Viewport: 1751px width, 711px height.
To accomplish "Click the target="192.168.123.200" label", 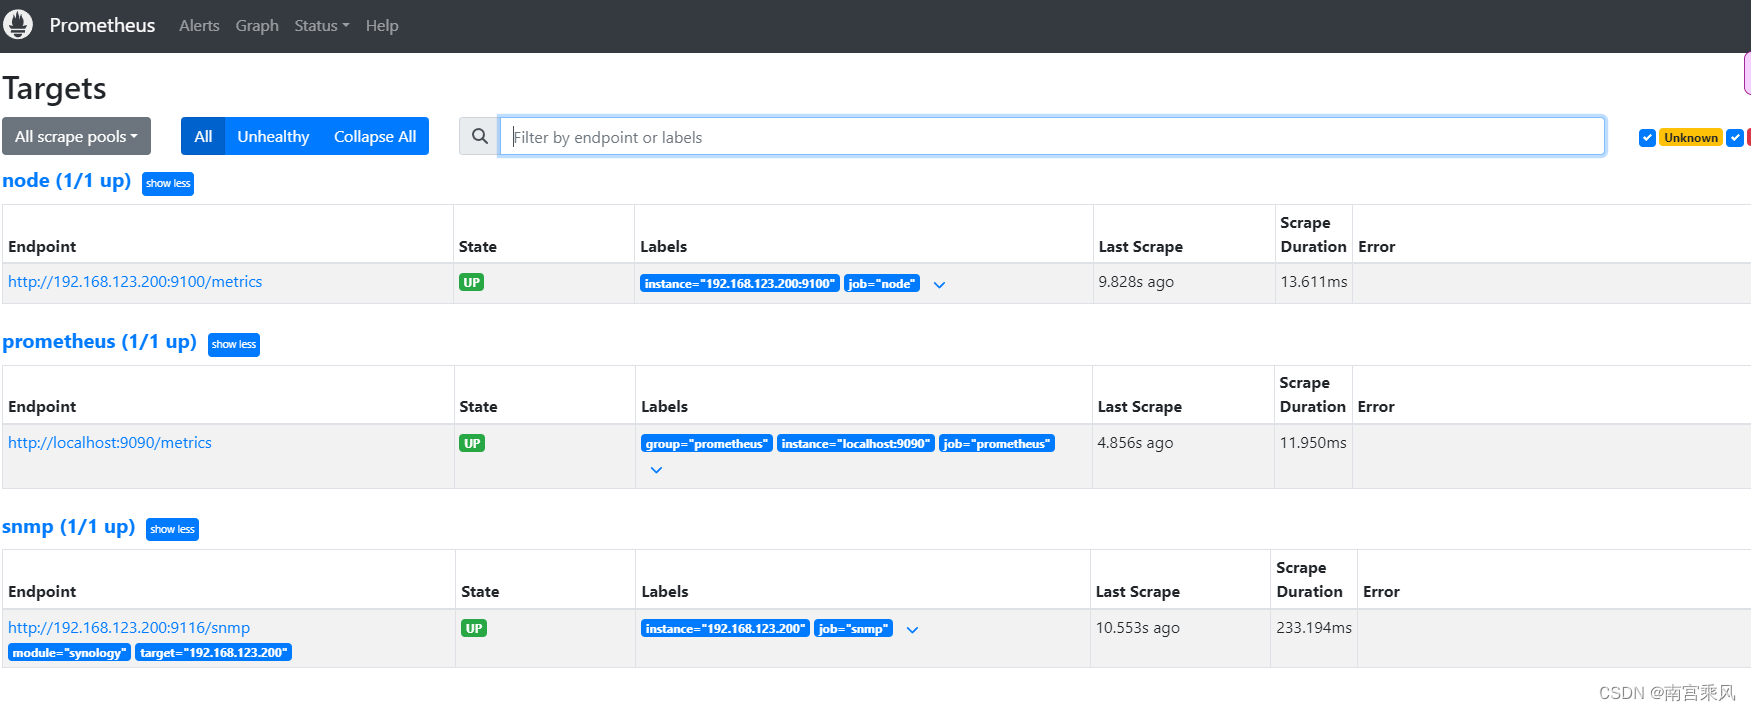I will (213, 653).
